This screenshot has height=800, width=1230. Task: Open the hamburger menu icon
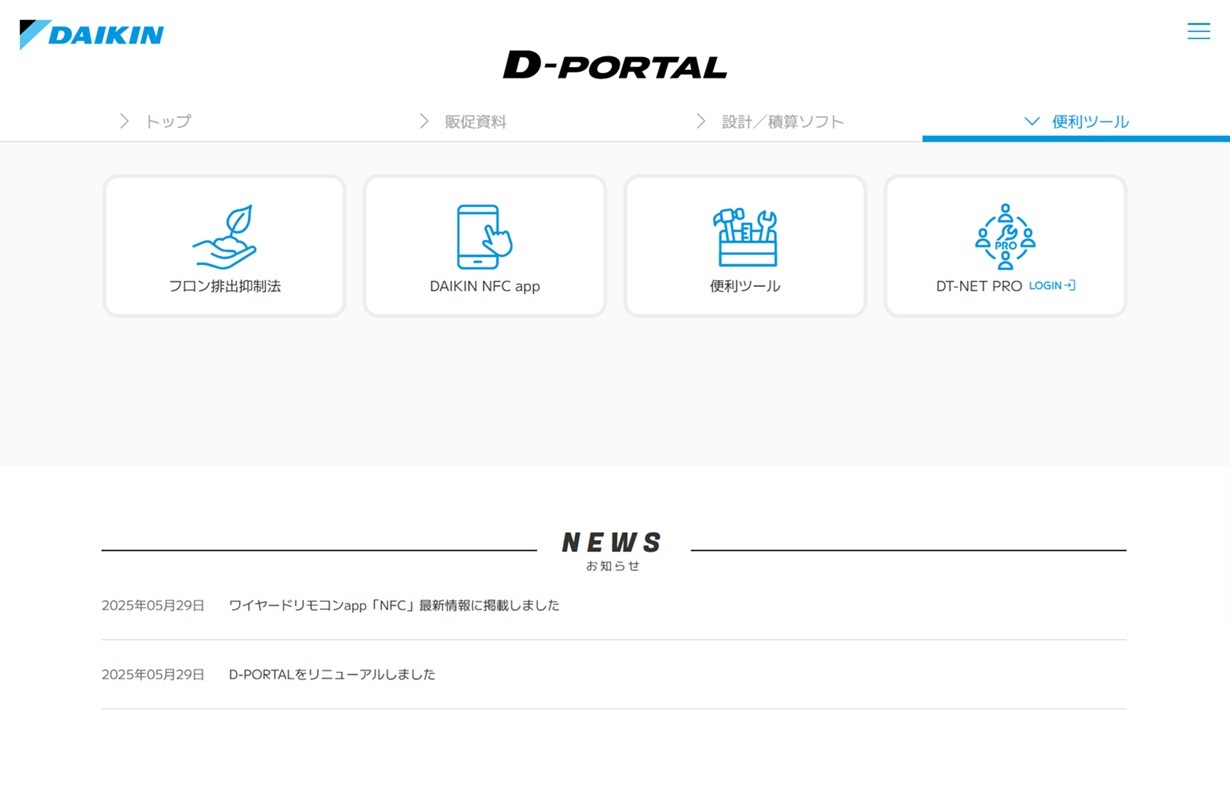click(1198, 31)
